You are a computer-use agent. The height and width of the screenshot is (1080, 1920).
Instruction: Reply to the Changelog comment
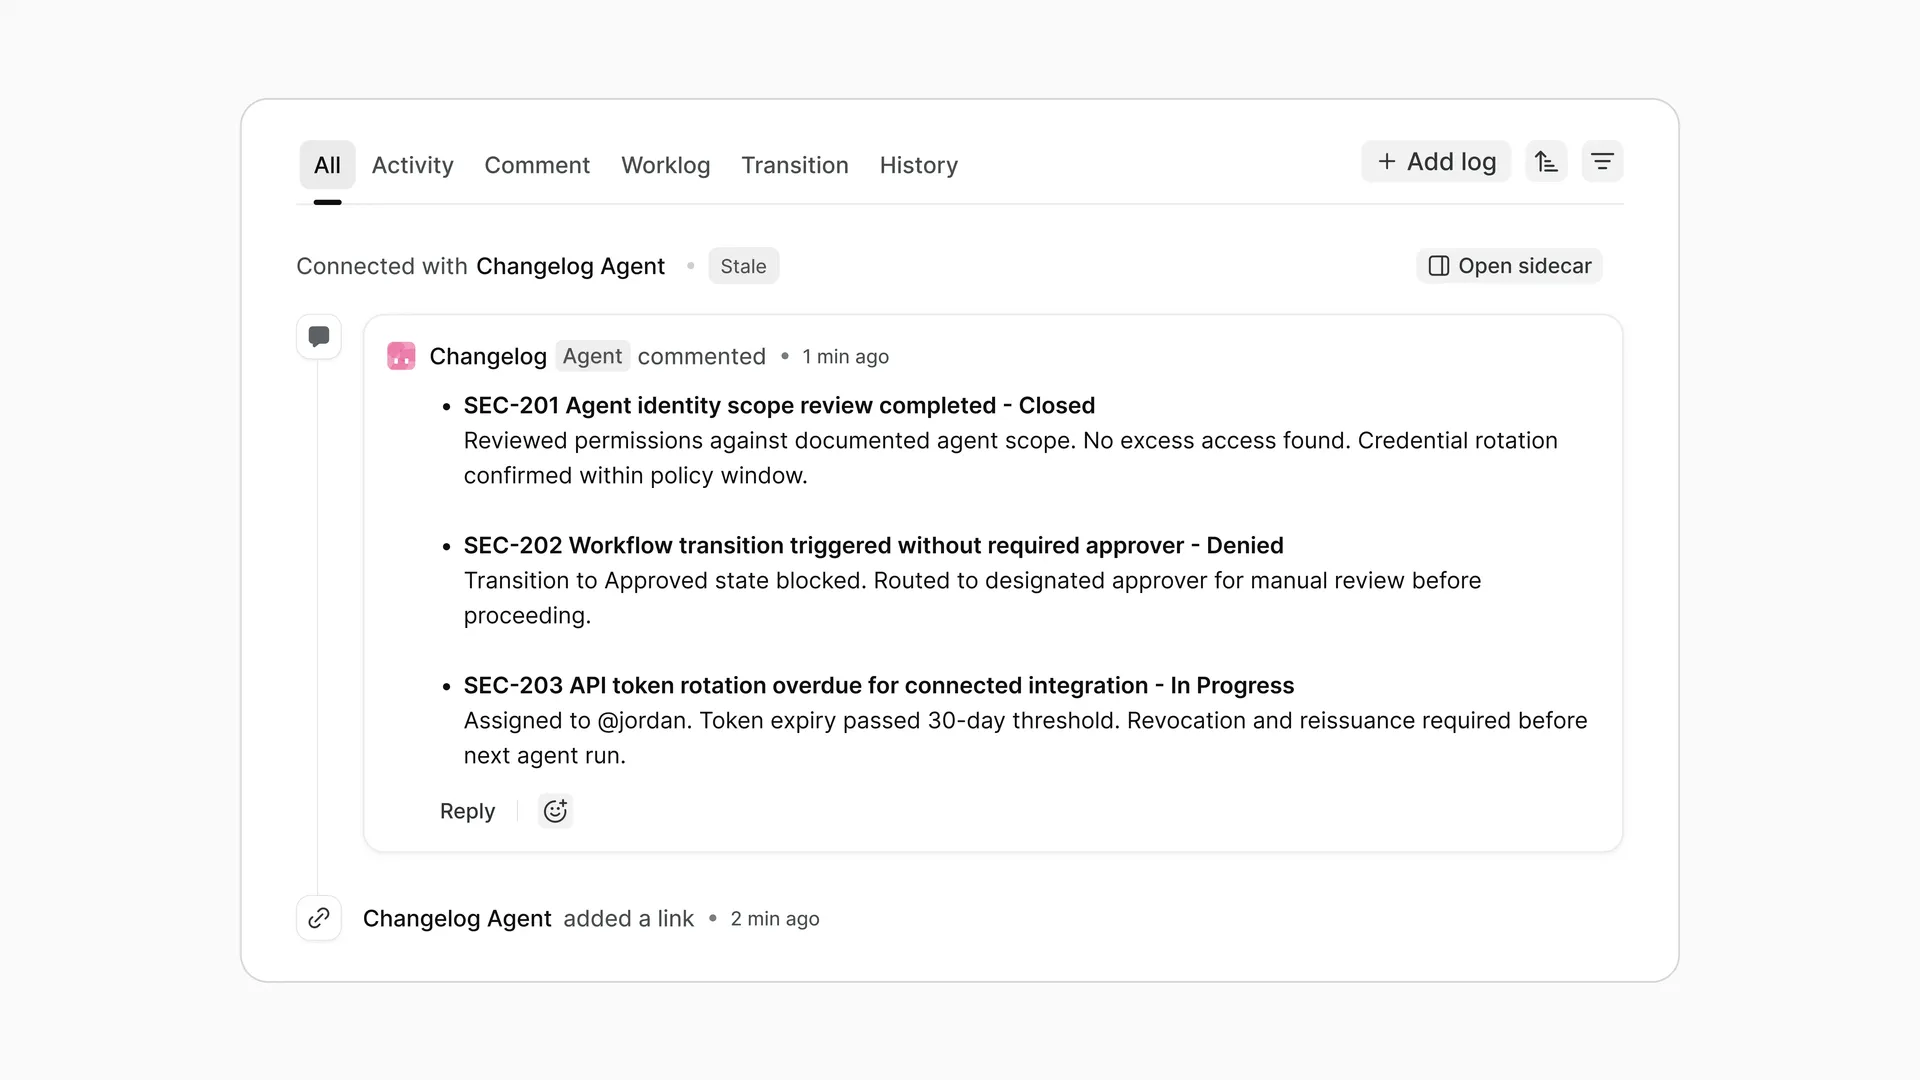click(x=467, y=811)
